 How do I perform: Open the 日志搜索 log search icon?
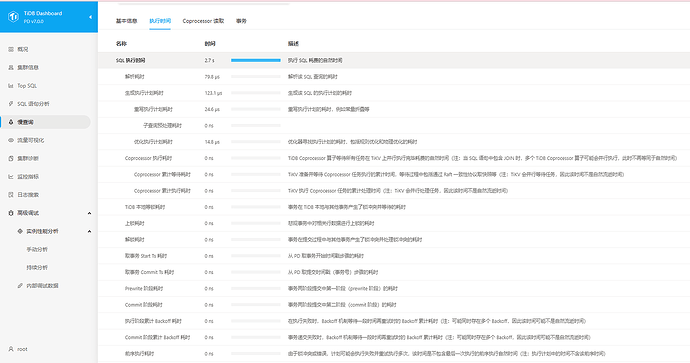pos(11,194)
